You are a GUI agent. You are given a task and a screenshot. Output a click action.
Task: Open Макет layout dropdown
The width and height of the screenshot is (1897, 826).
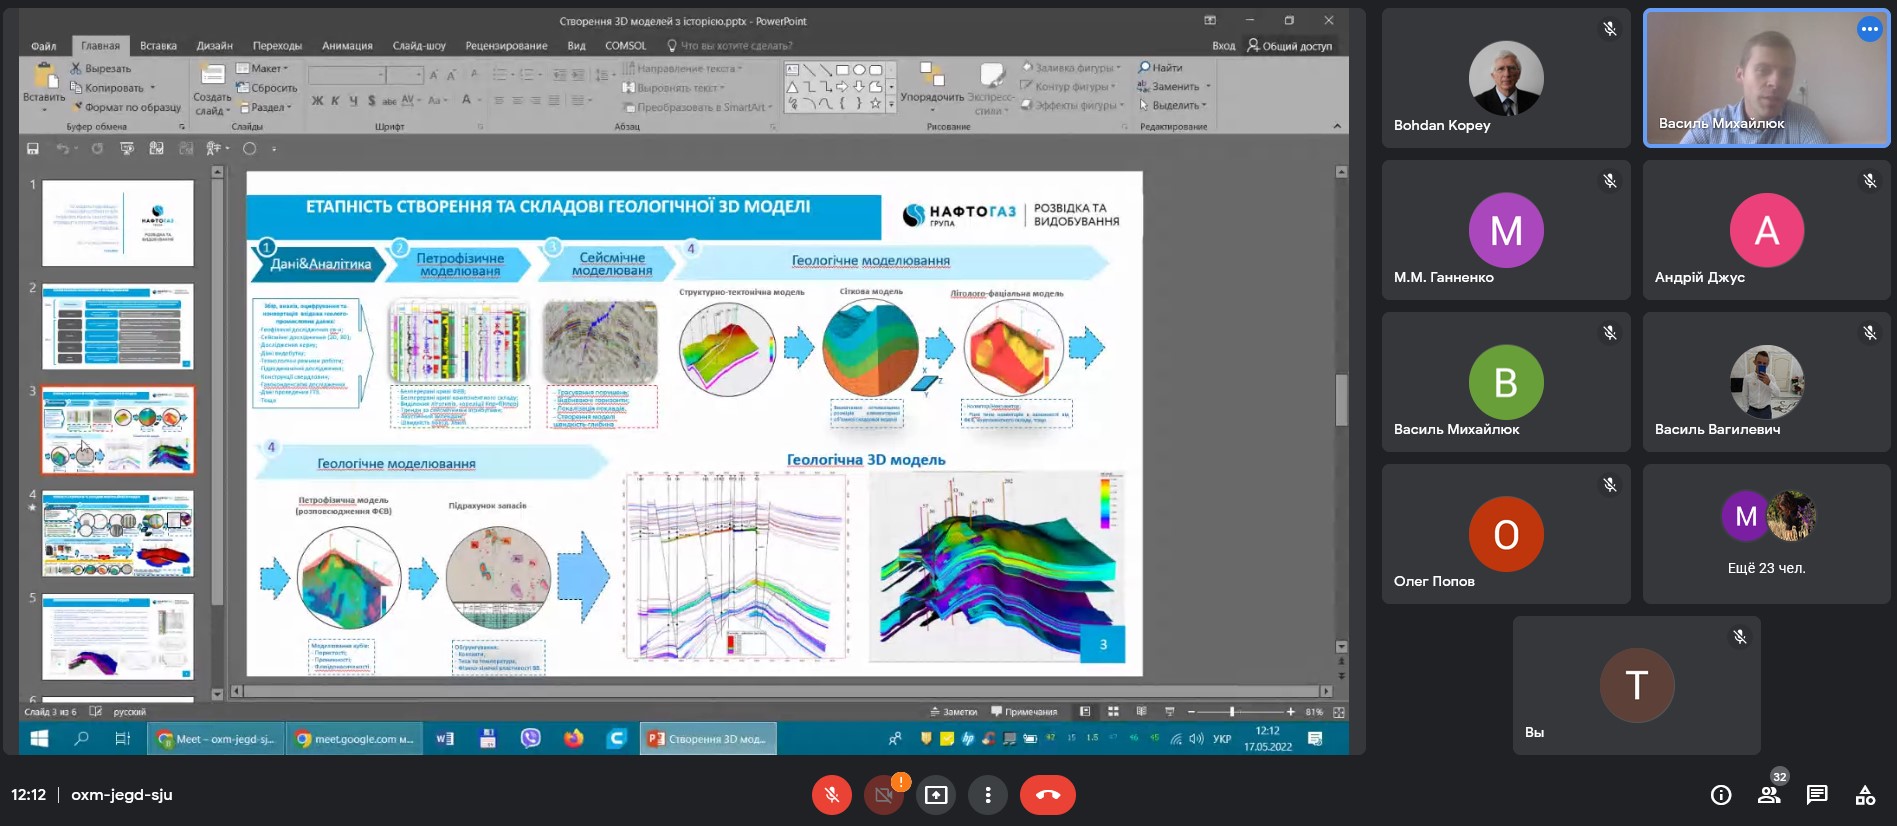262,68
